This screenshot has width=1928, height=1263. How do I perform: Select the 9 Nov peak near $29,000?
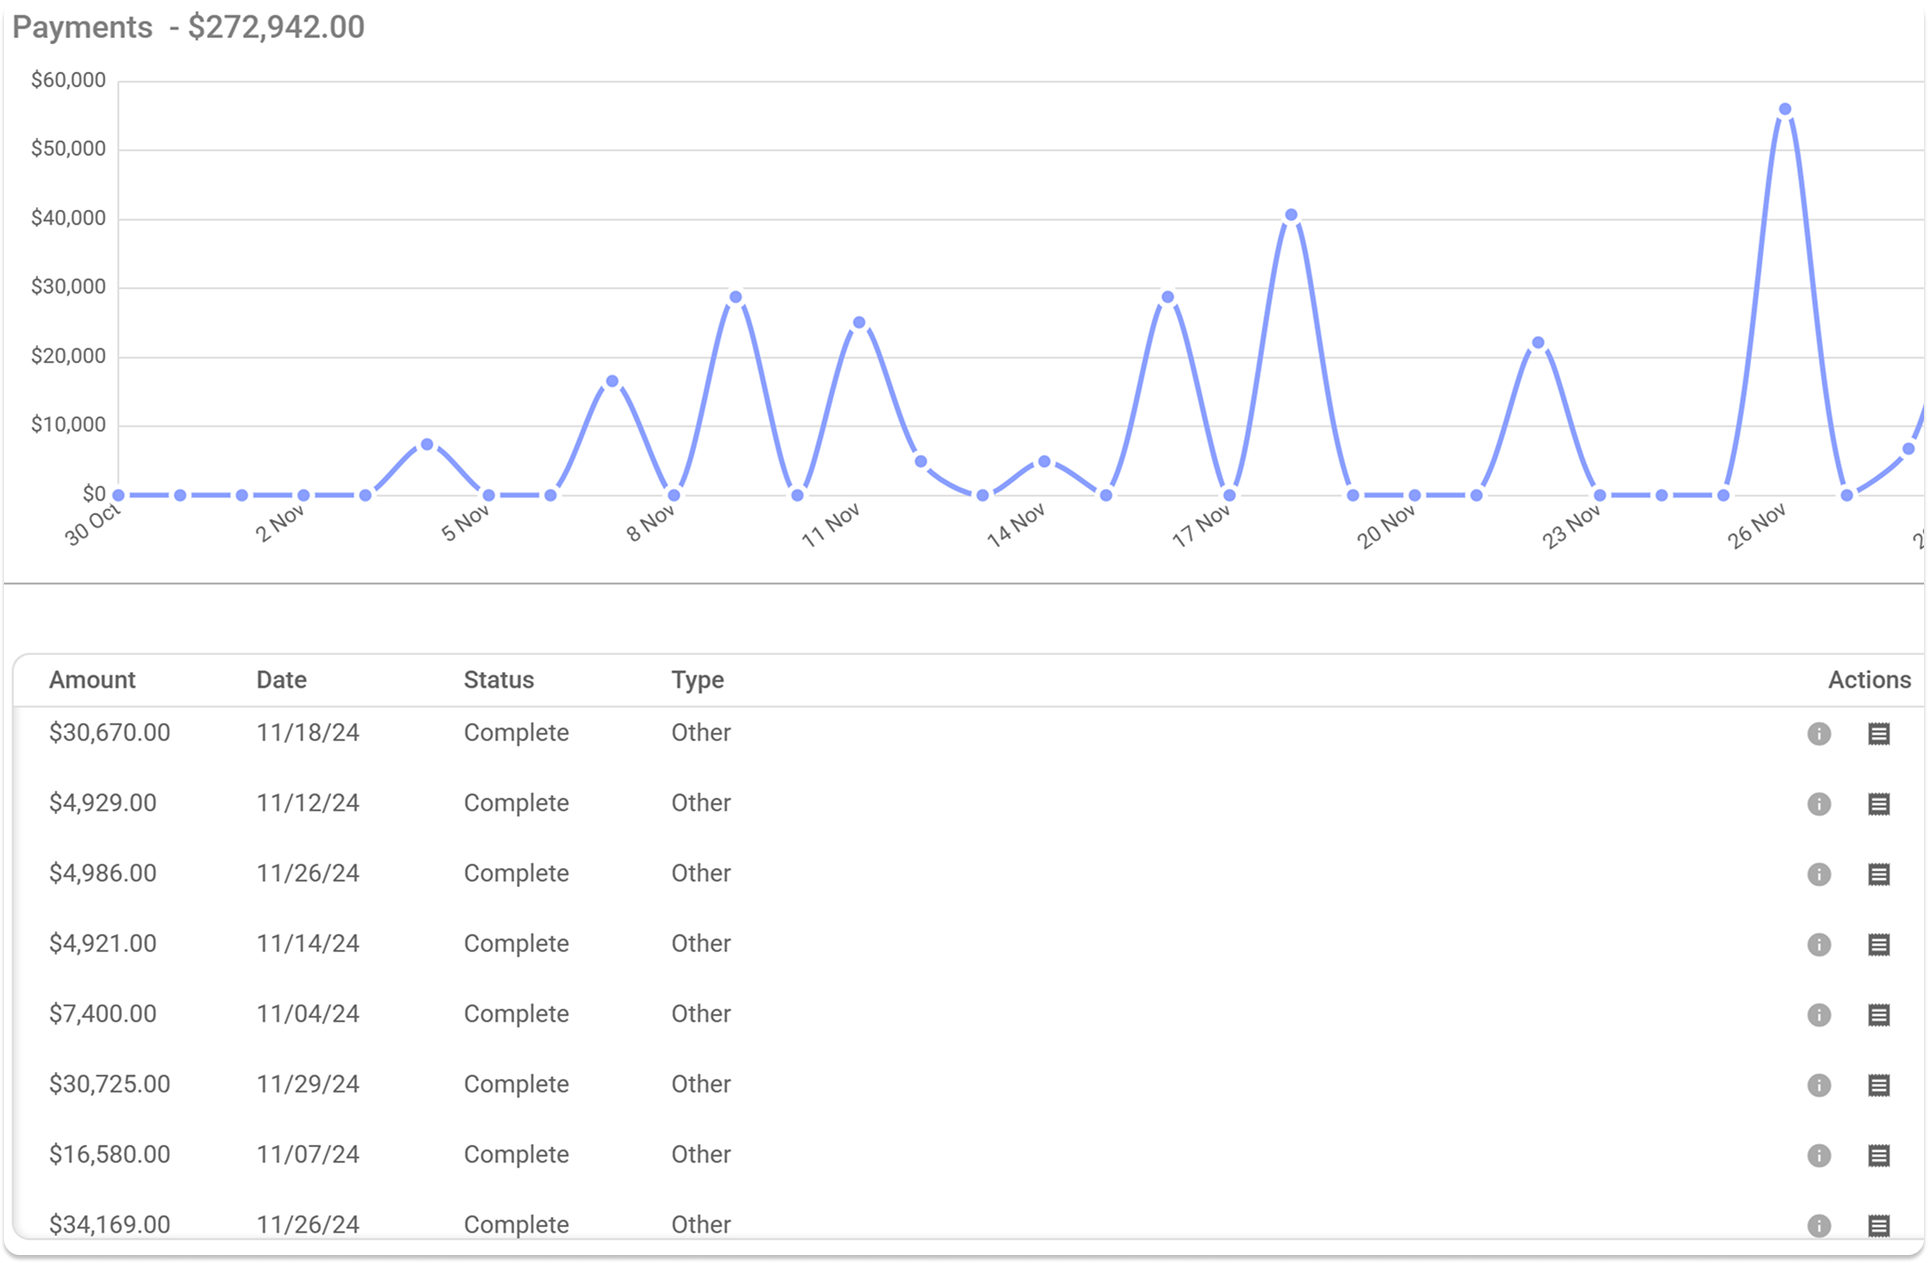(x=736, y=297)
